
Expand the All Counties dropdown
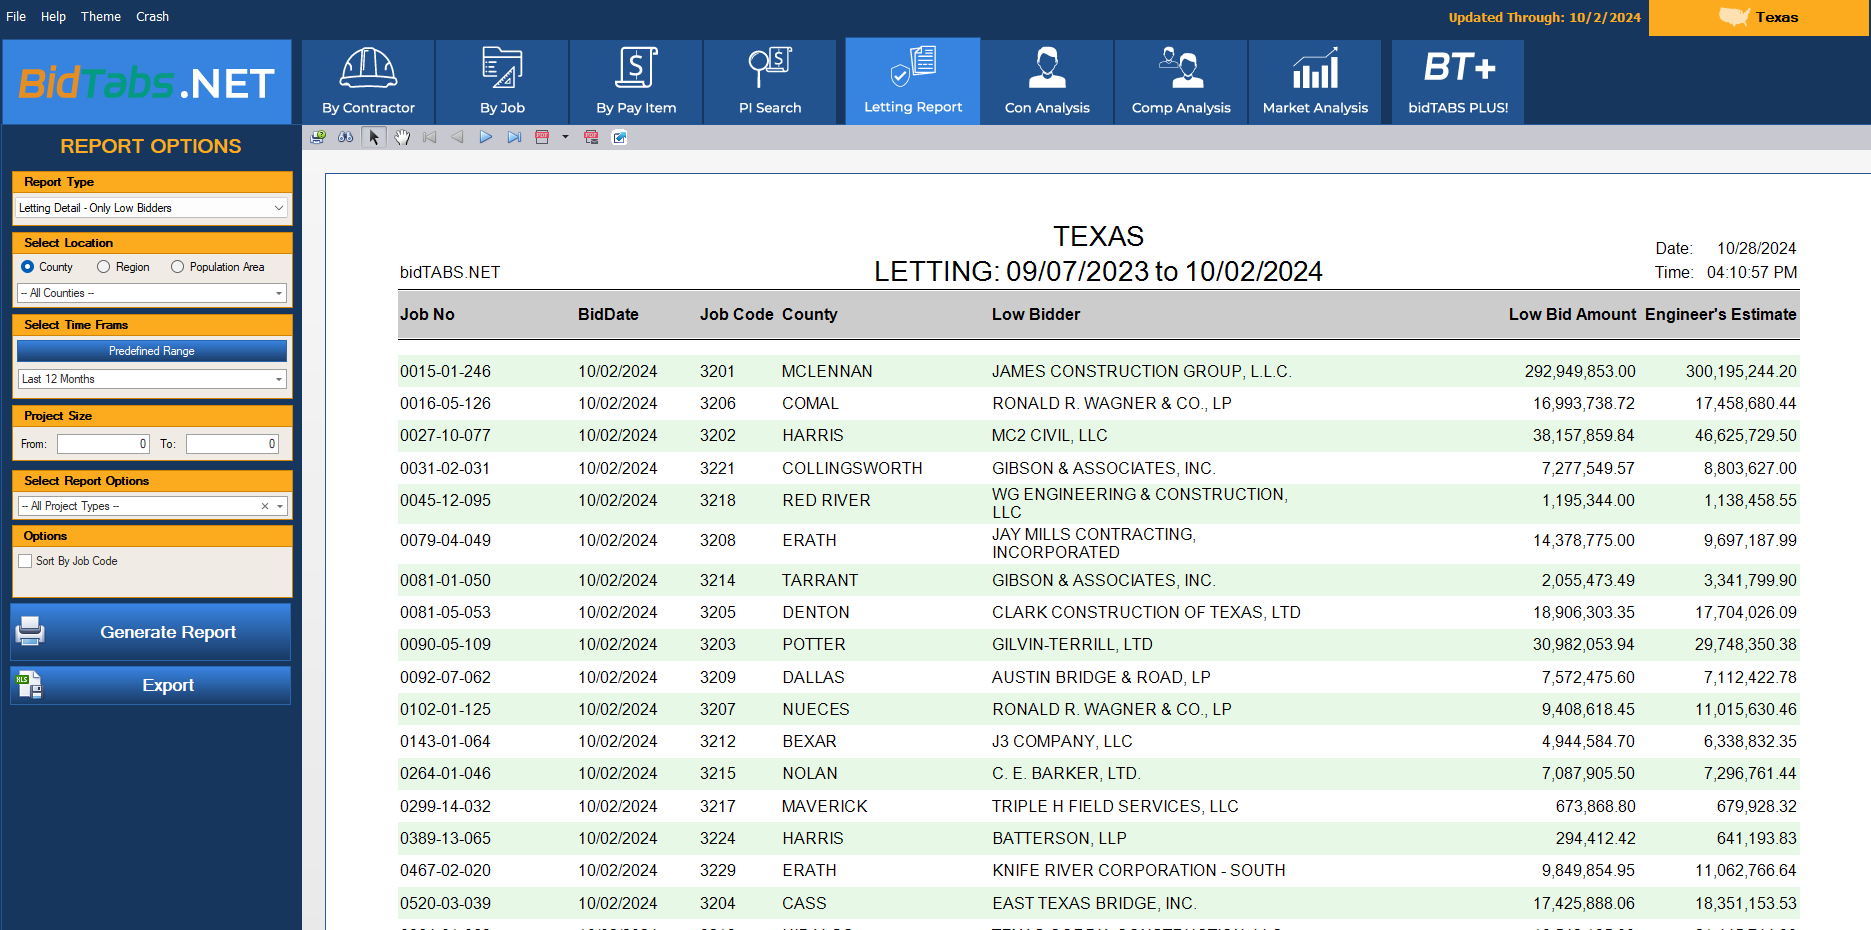pos(152,293)
